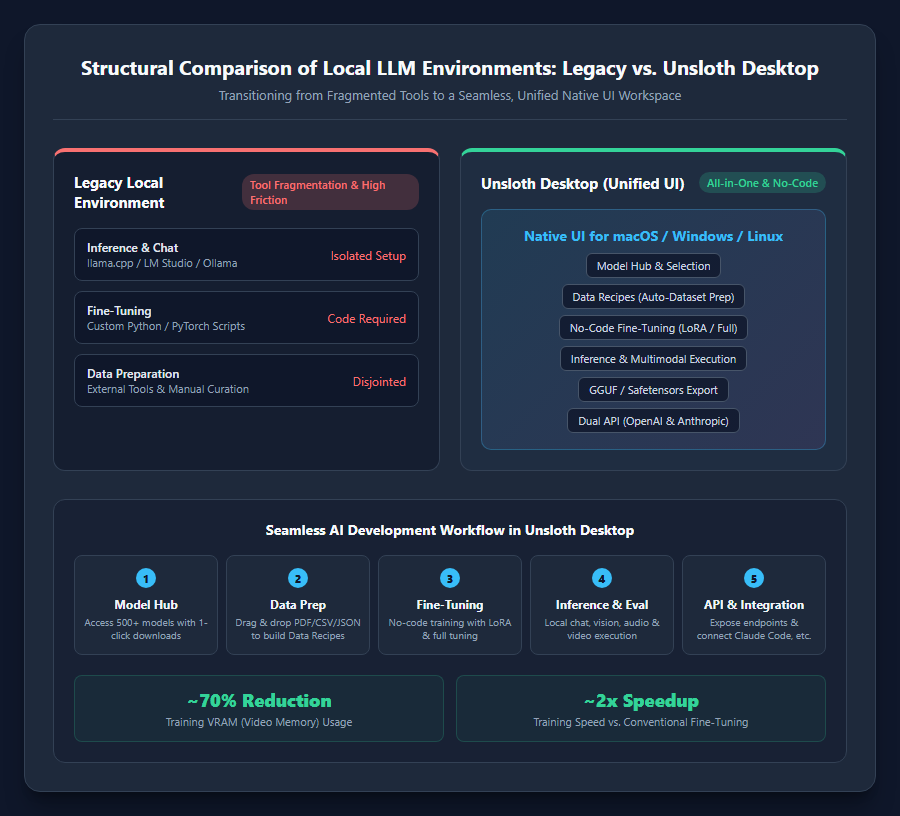Click the Data Prep step title
The image size is (900, 816).
tap(298, 605)
